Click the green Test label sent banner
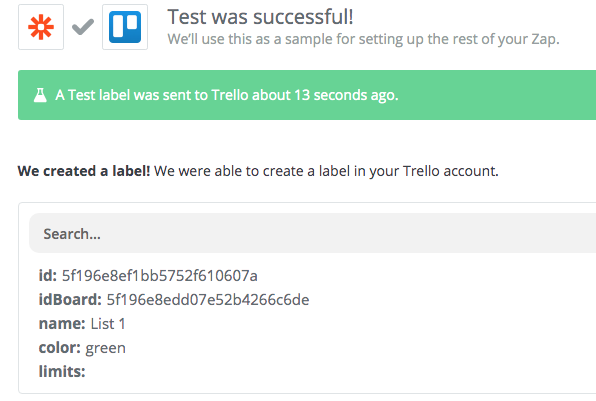The height and width of the screenshot is (401, 596). click(x=307, y=95)
